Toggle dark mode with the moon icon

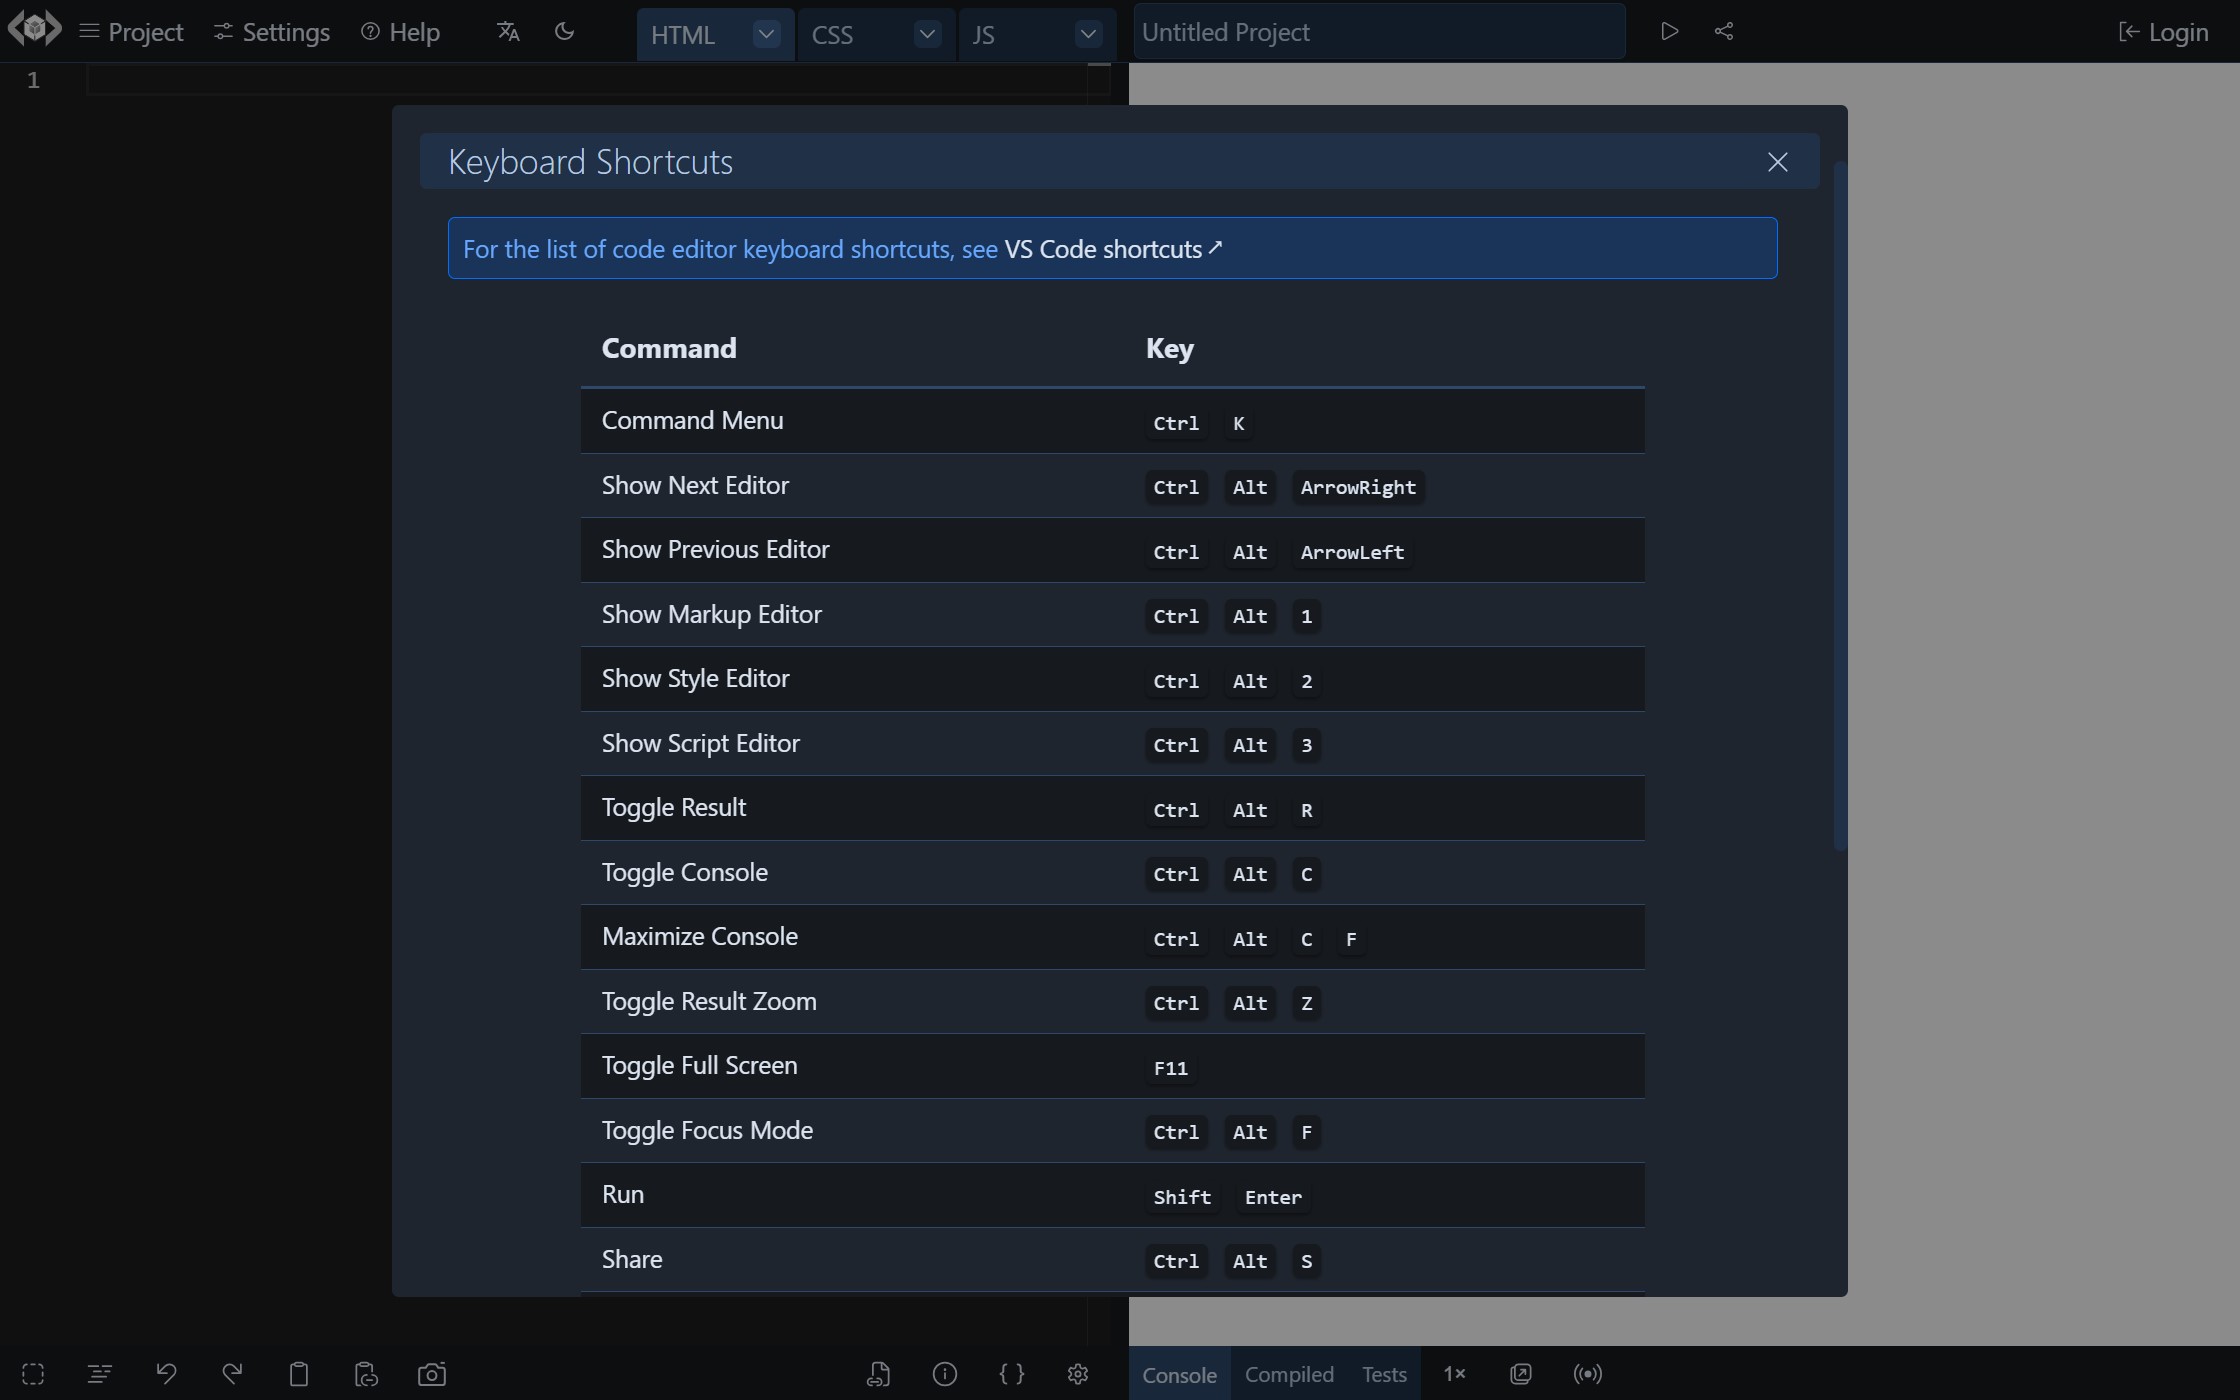click(x=564, y=31)
